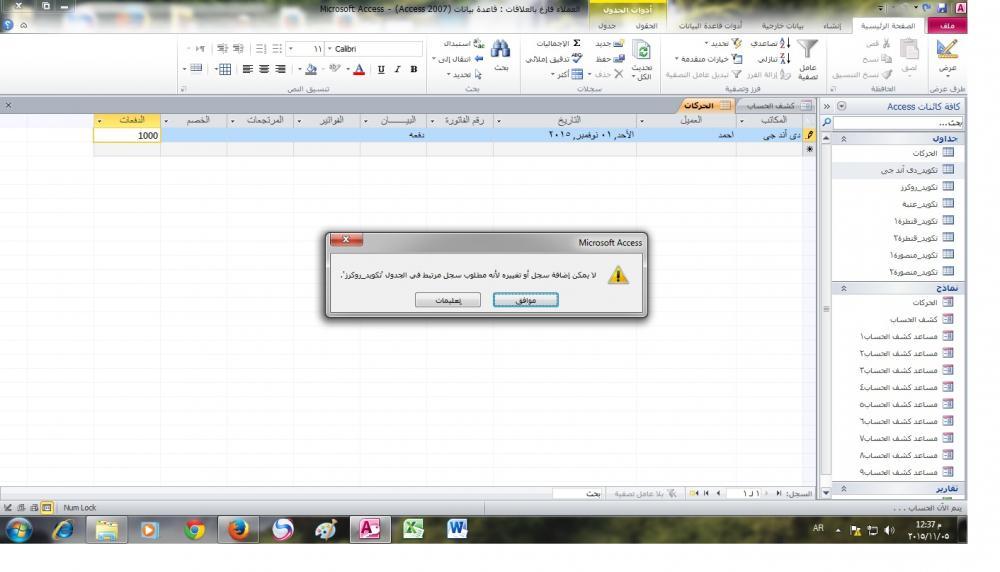1000x572 pixels.
Task: Click the Refresh All icon (تحديث الكل)
Action: pyautogui.click(x=642, y=50)
